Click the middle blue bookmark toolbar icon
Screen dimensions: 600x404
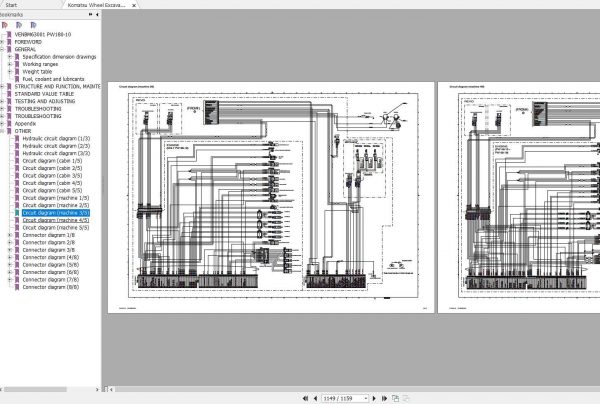[19, 25]
